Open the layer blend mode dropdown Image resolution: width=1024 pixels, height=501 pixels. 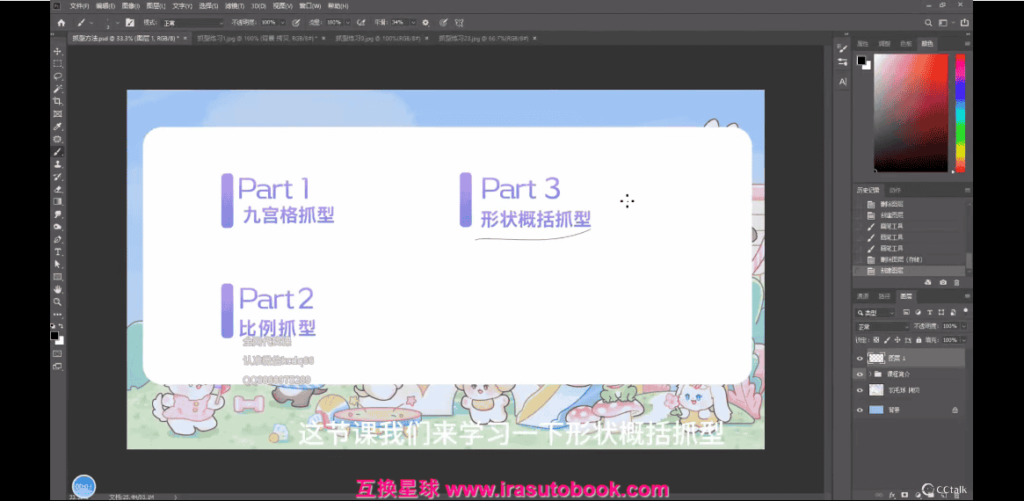(x=882, y=326)
